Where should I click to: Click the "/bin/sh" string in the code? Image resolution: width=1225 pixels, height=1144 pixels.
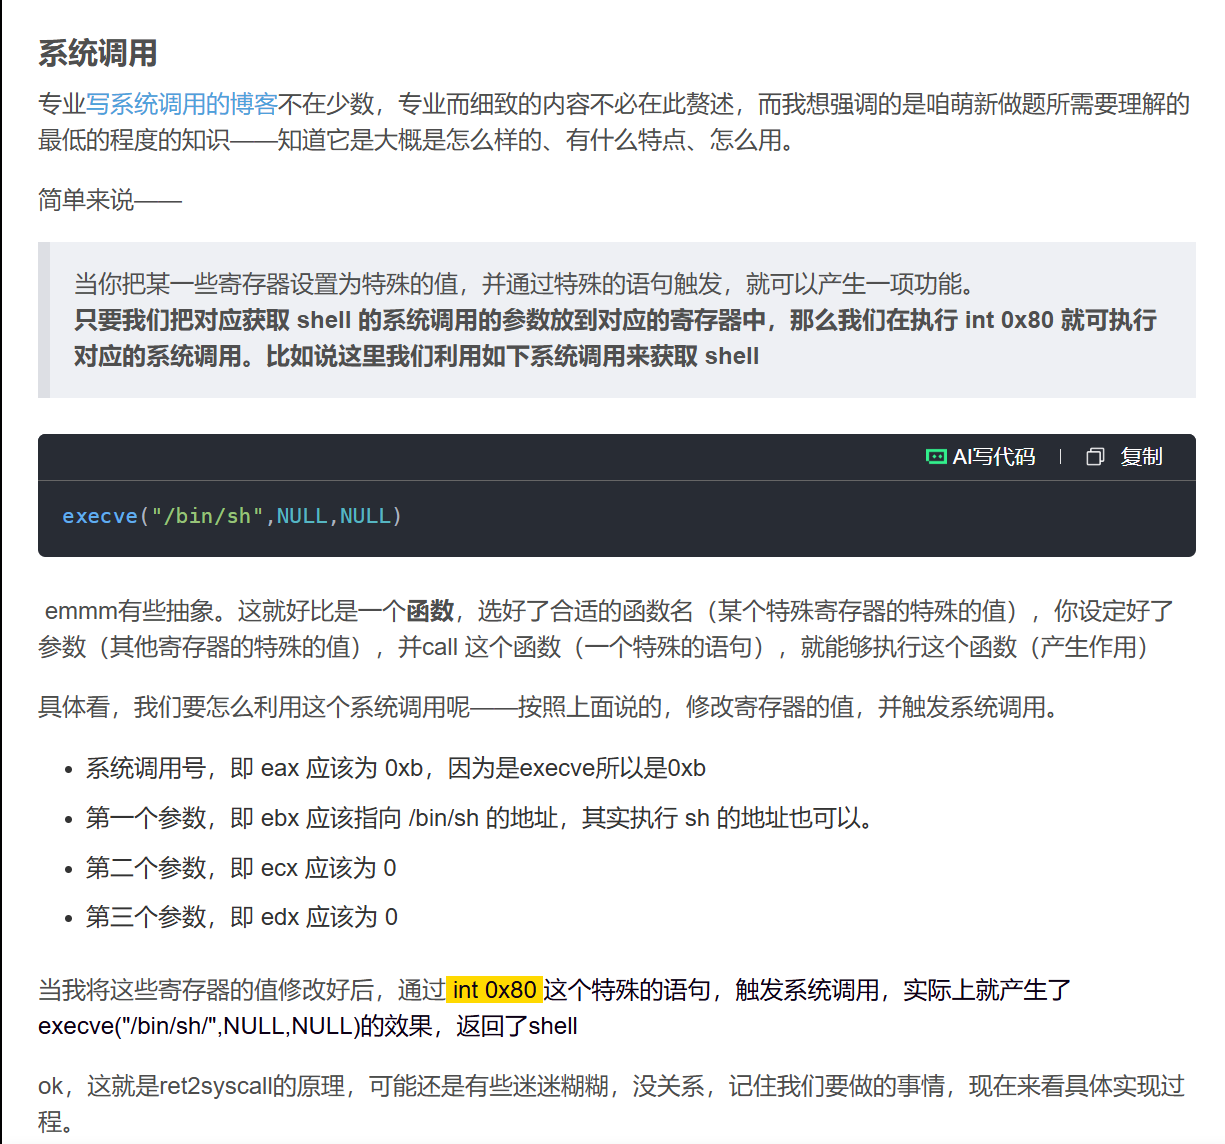(x=207, y=516)
